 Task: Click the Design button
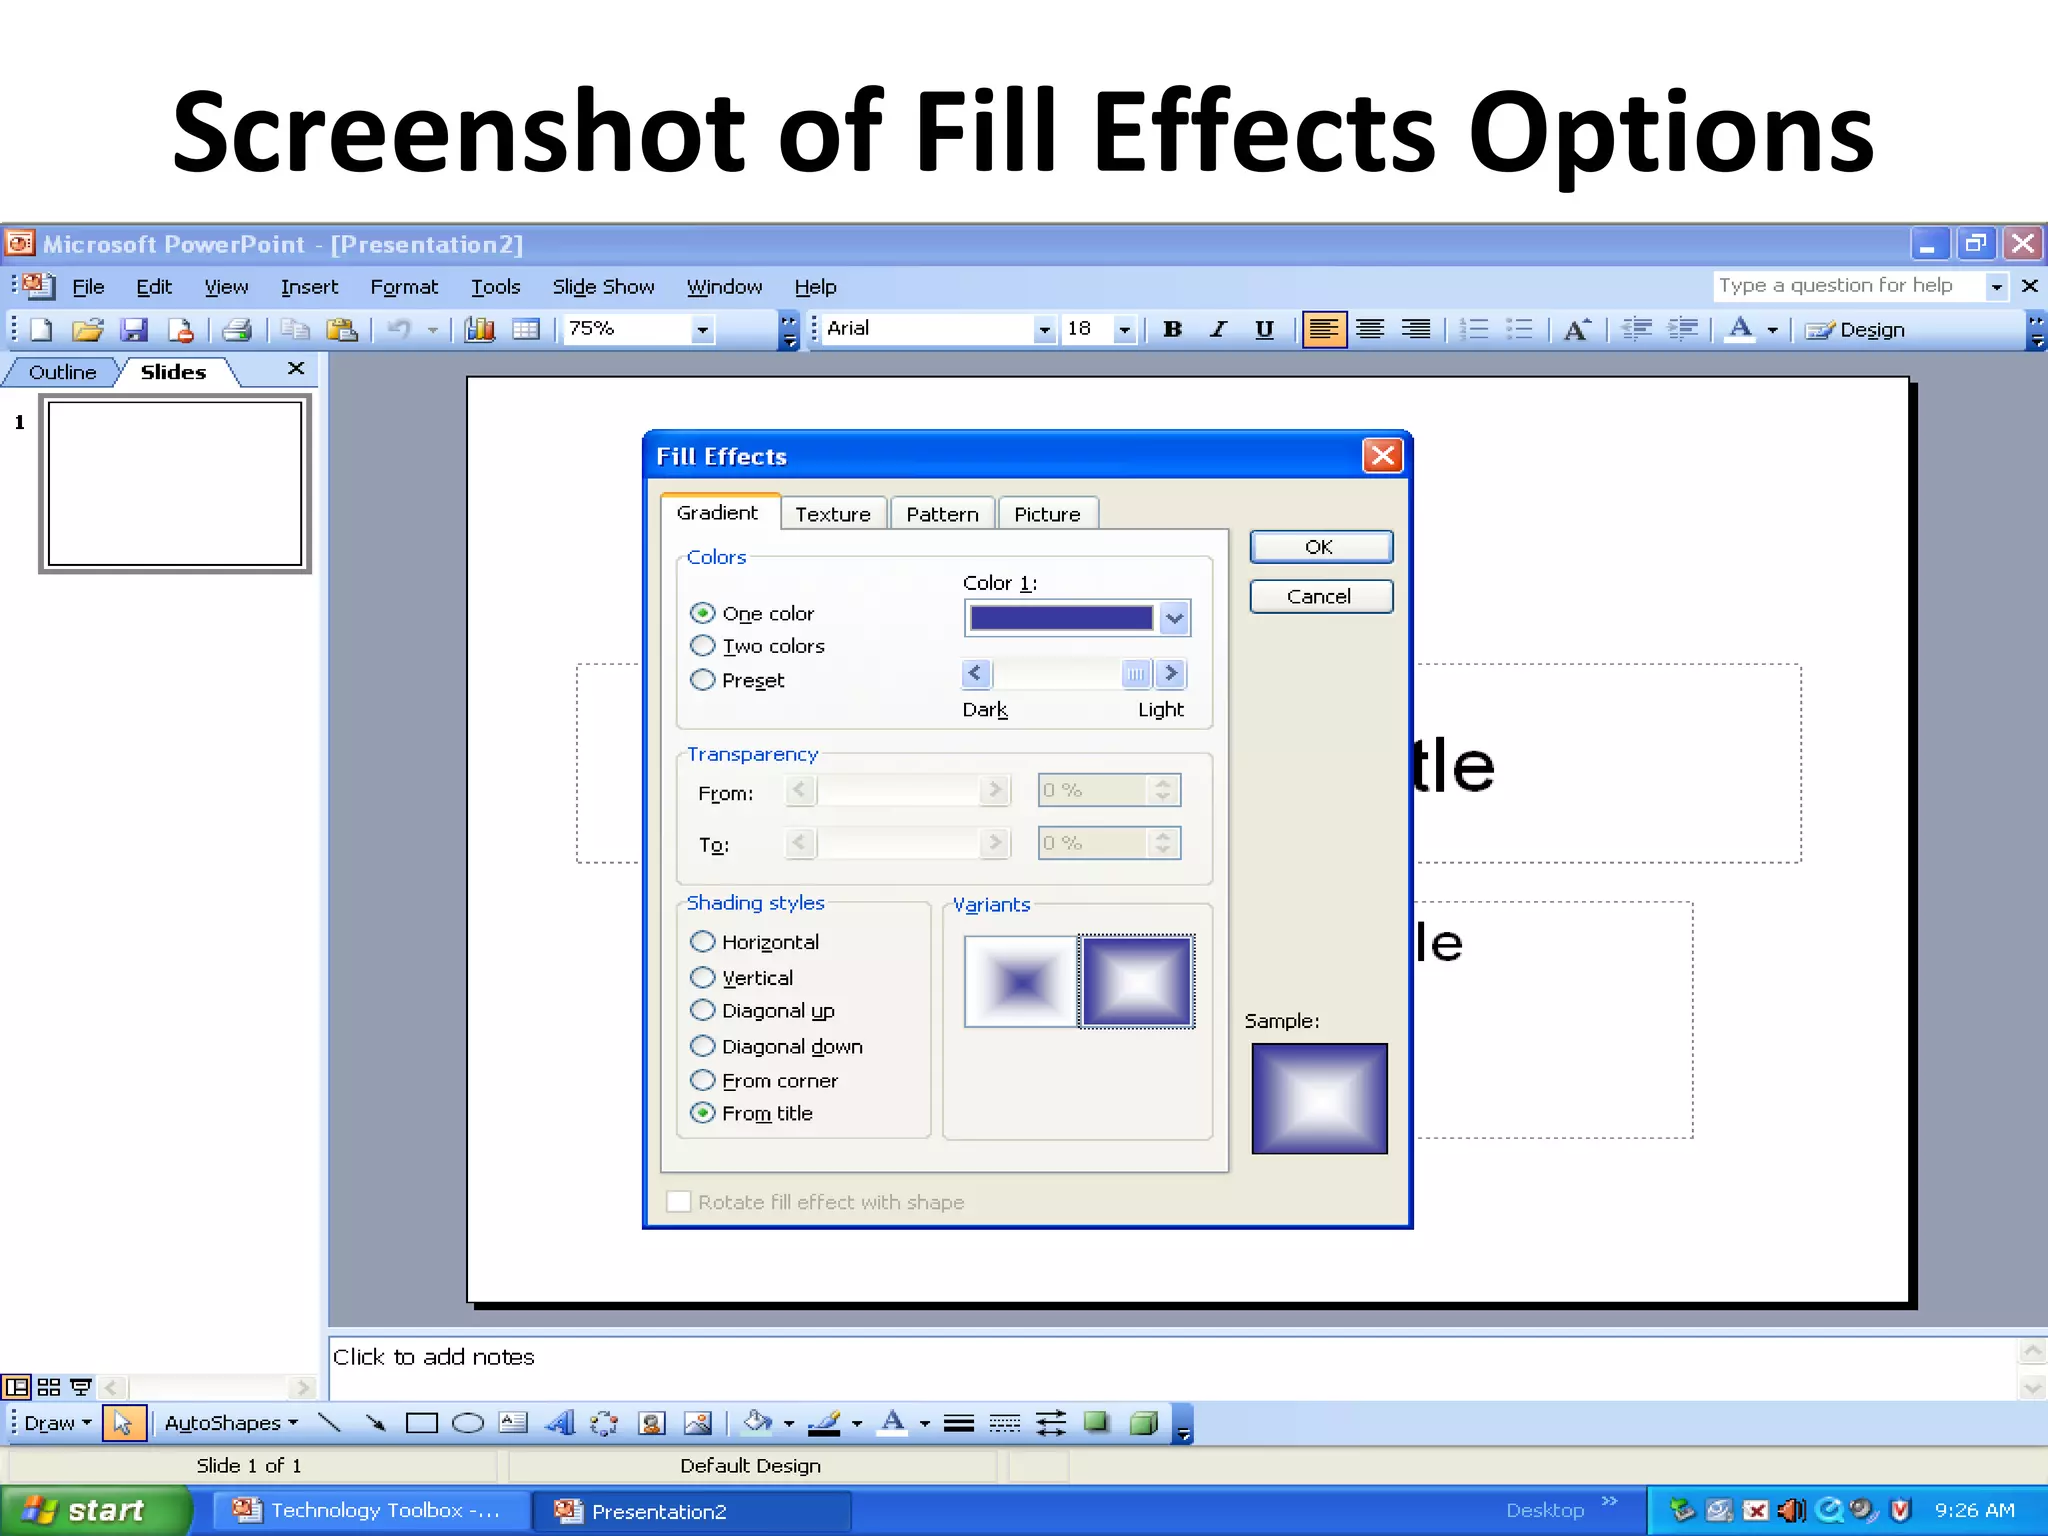[x=1856, y=329]
